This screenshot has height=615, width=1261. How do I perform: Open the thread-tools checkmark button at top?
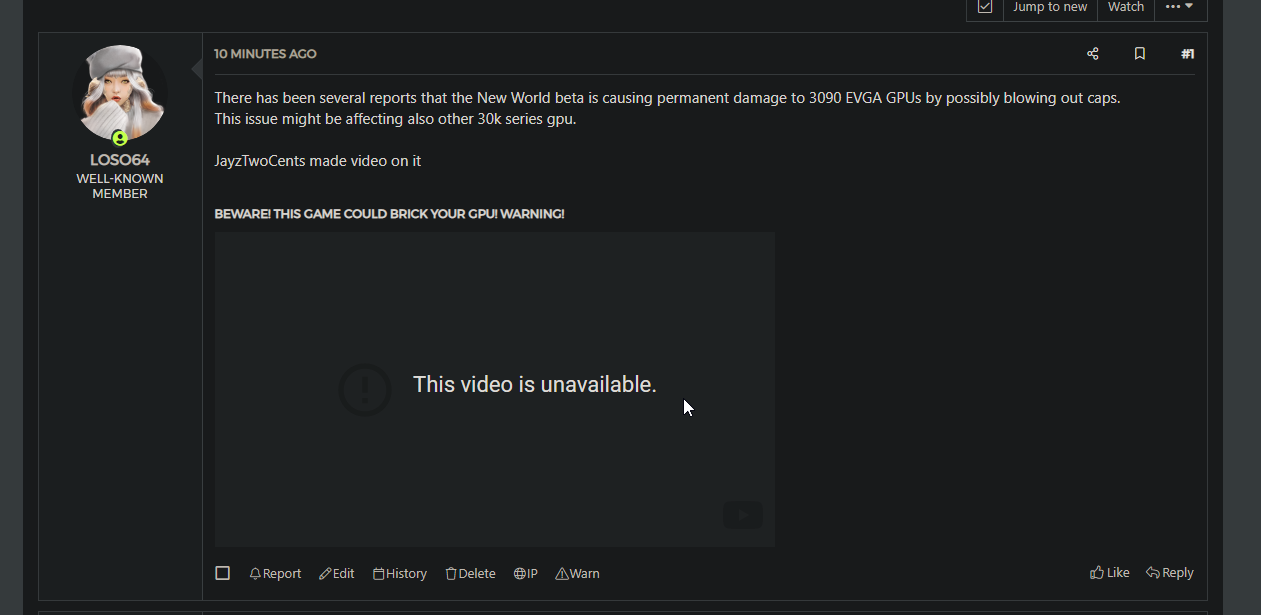985,8
